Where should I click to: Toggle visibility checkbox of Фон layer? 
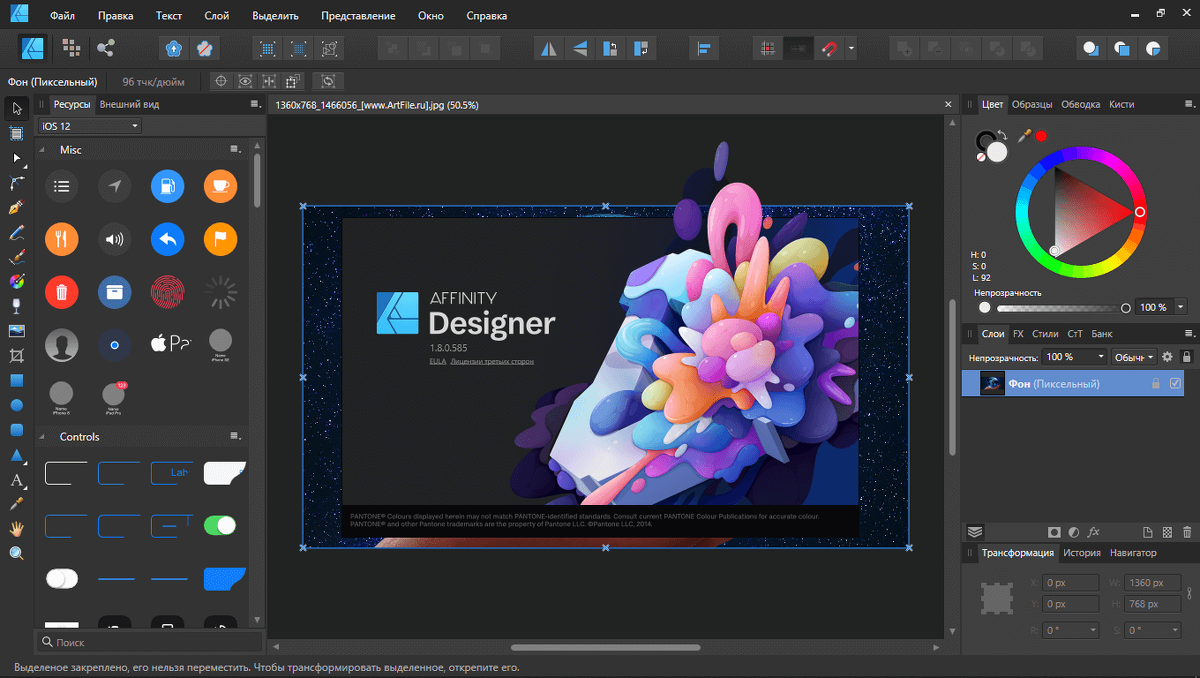(1175, 383)
